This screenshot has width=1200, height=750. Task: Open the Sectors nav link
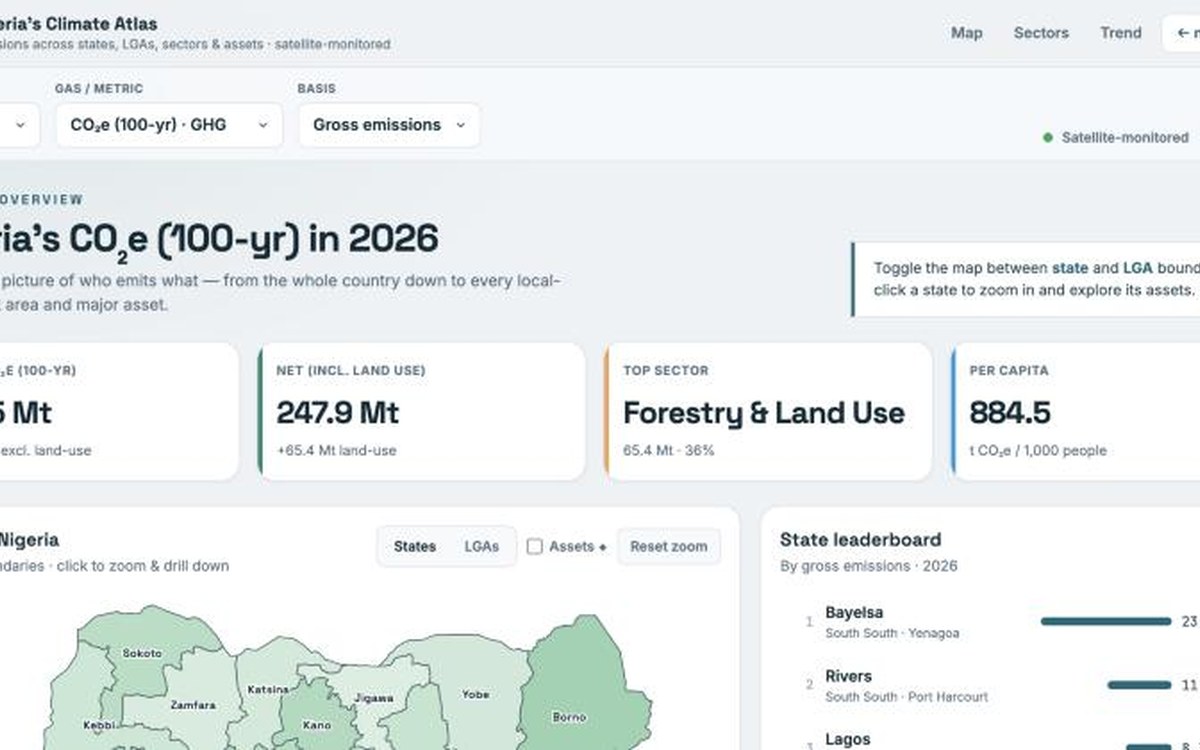click(1041, 33)
